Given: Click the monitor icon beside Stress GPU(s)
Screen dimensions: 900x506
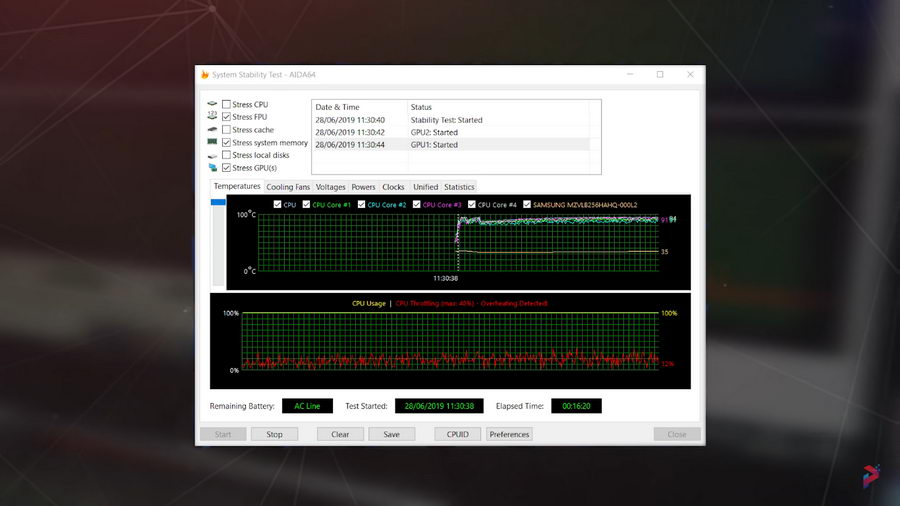Looking at the screenshot, I should click(x=212, y=168).
